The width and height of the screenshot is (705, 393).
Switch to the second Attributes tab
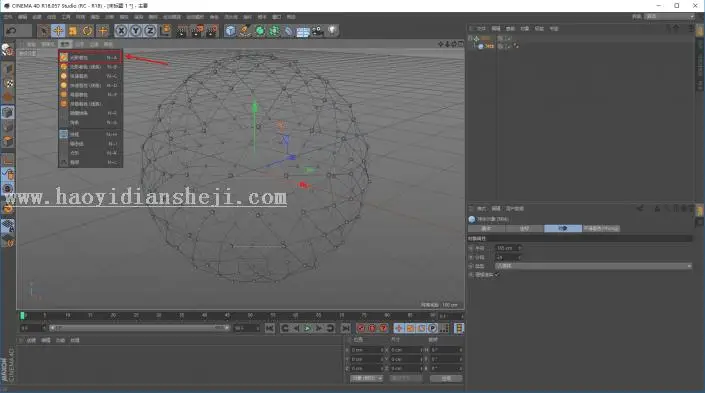click(525, 228)
